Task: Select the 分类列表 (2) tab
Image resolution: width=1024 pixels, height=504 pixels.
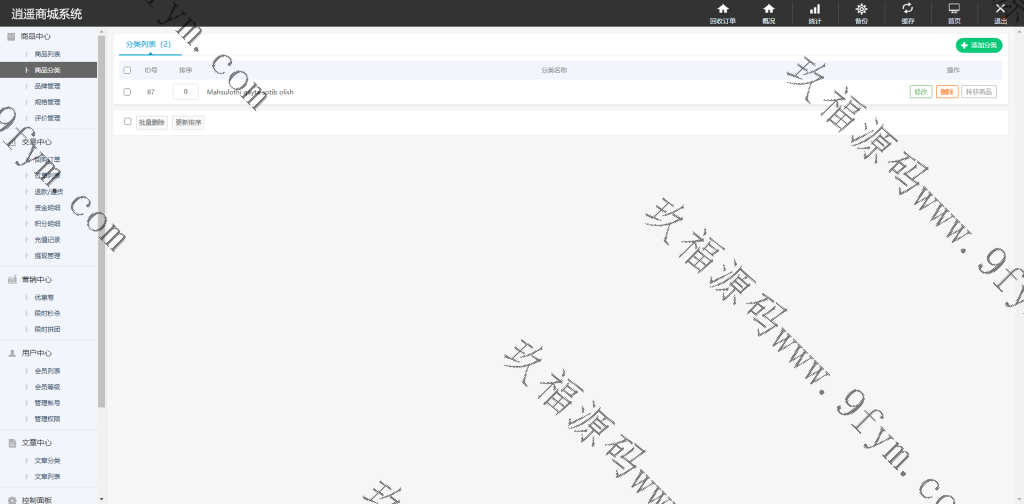Action: tap(148, 45)
